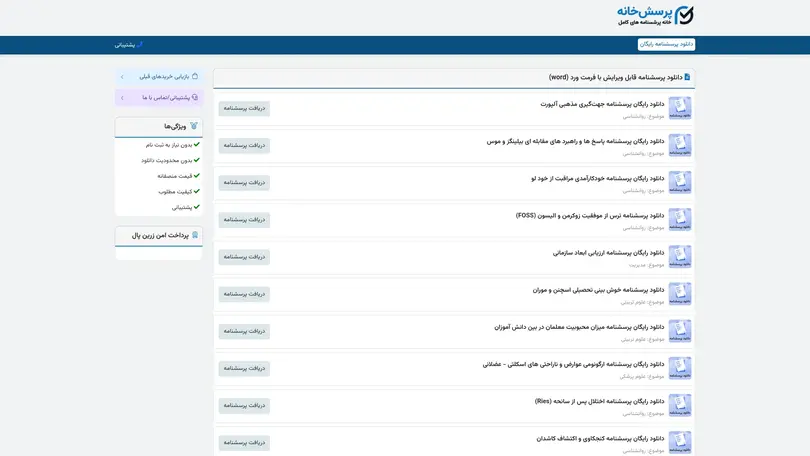The height and width of the screenshot is (456, 810).
Task: Click موضوع: علوم تربیتی under خوش بینی تحصیلی
Action: pyautogui.click(x=642, y=302)
